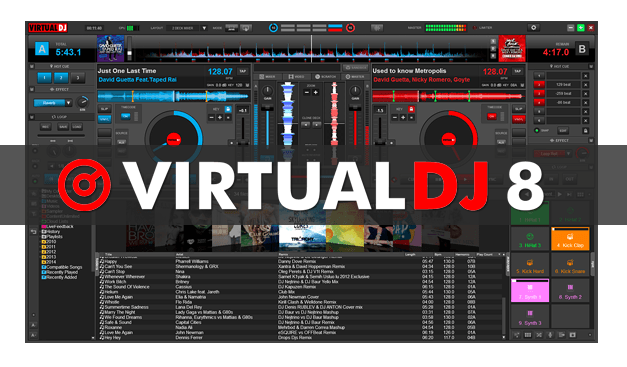Viewport: 627px width, 367px height.
Task: Open the 2014 folder in browser tree
Action: coord(49,262)
